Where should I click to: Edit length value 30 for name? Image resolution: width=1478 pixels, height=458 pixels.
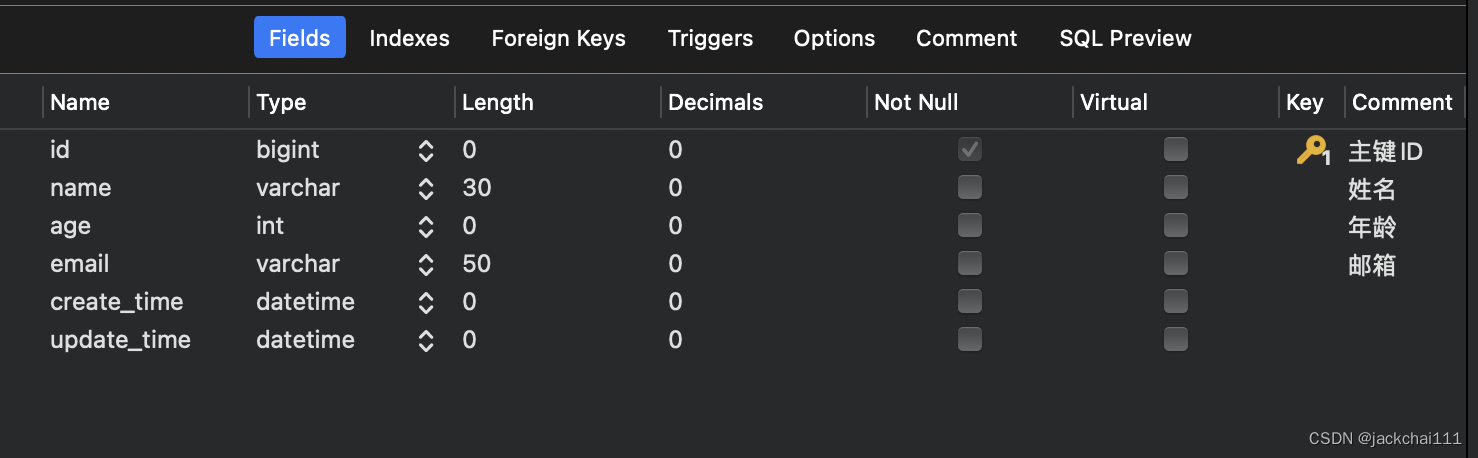477,188
